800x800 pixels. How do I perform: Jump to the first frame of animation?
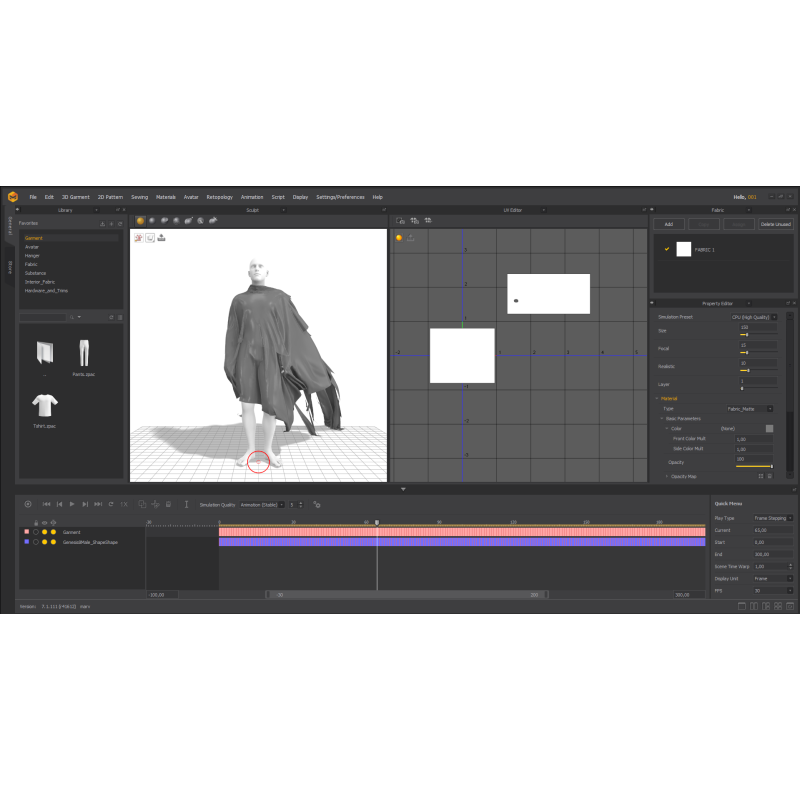point(46,504)
